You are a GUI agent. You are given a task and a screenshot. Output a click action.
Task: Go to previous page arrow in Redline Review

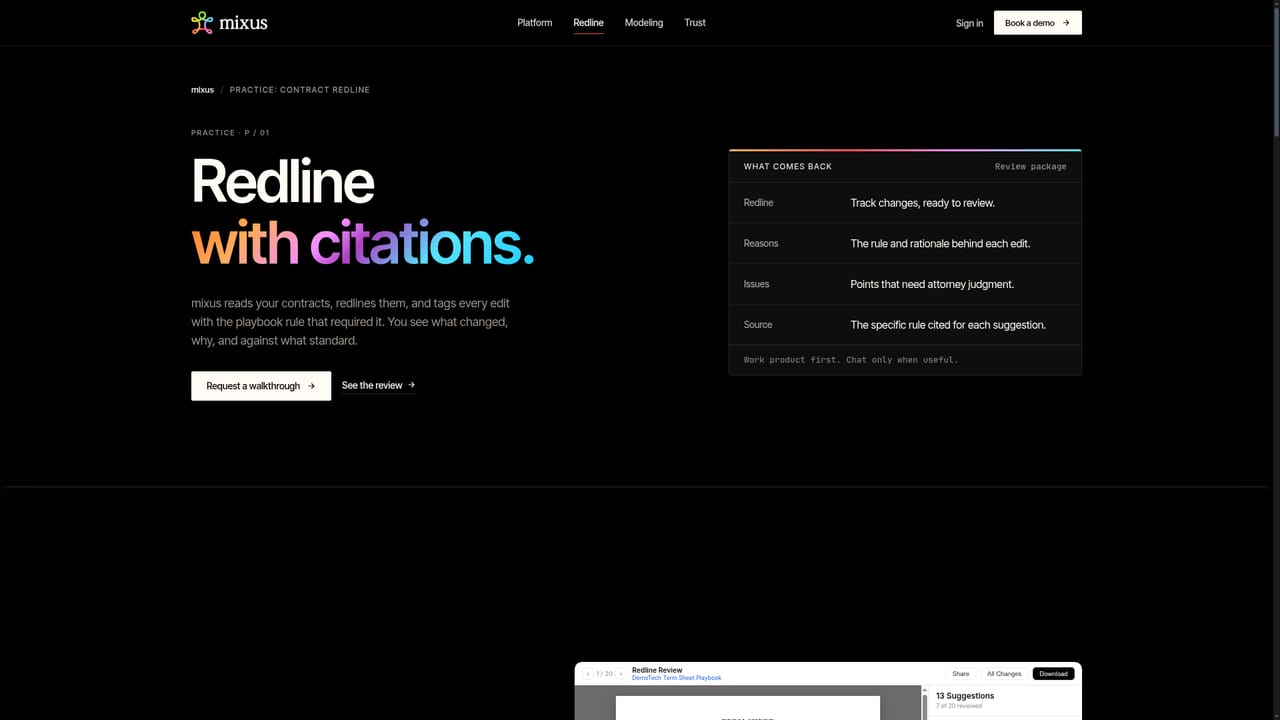tap(588, 674)
